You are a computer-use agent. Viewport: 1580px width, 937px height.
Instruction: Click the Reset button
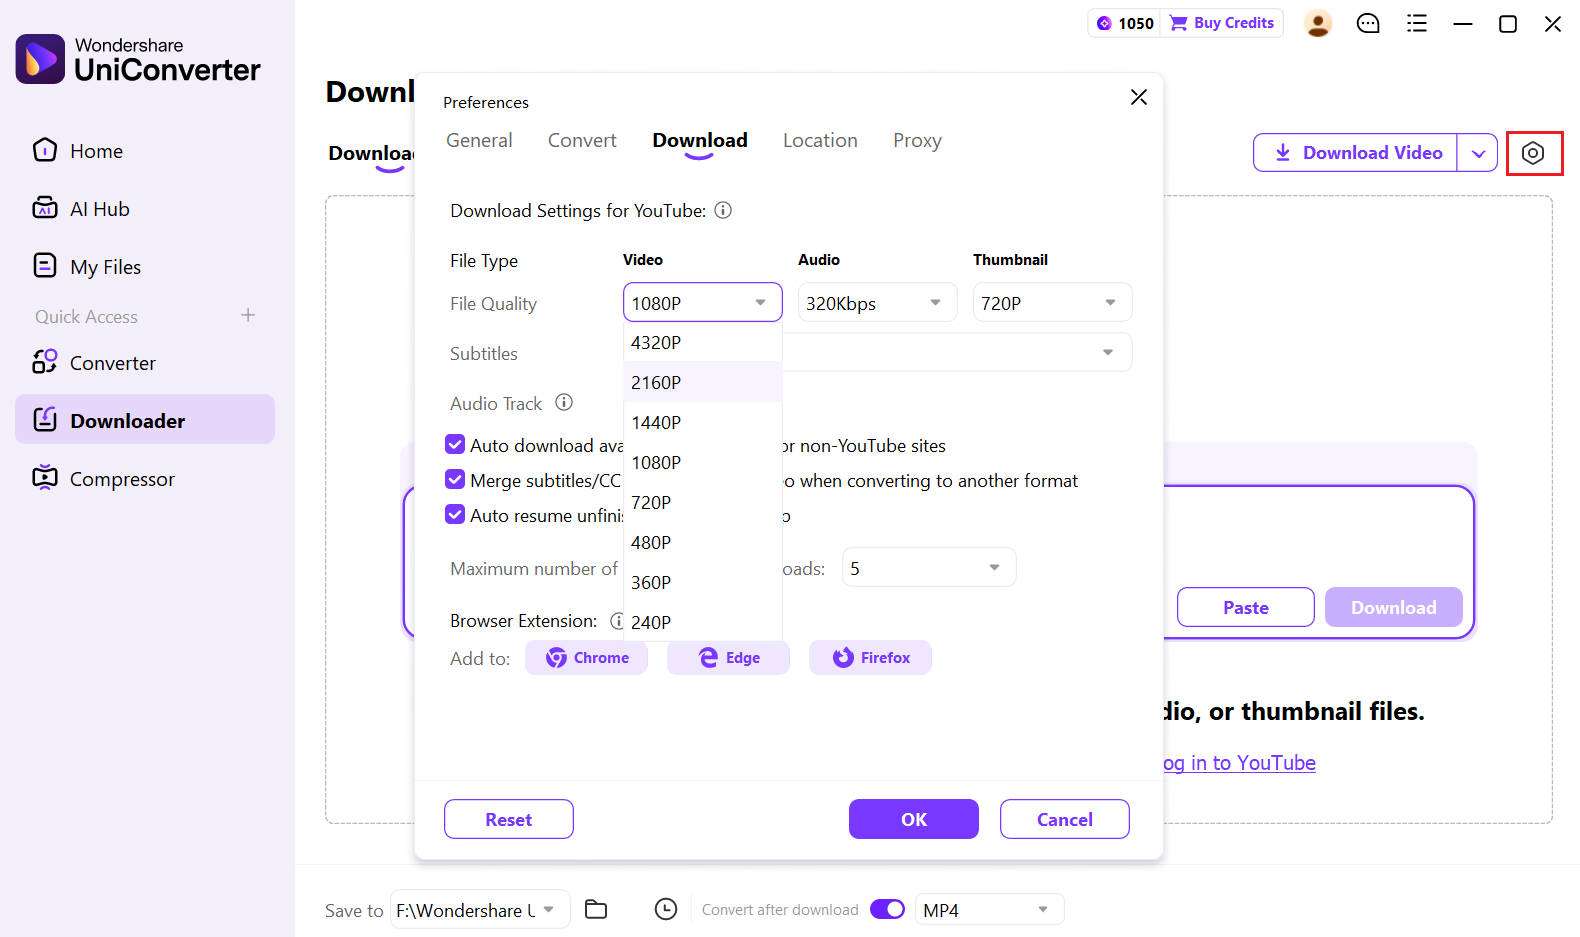click(509, 819)
